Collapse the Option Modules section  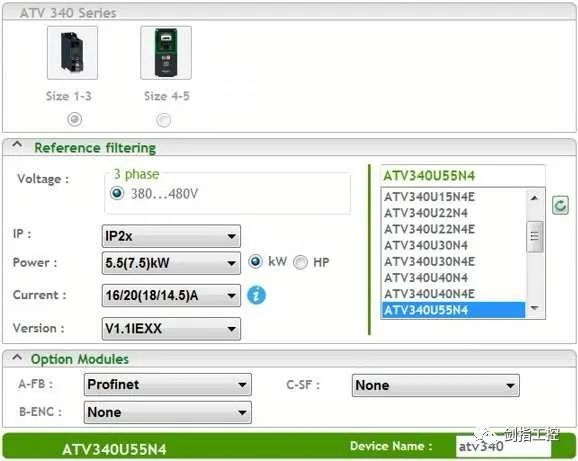[17, 357]
